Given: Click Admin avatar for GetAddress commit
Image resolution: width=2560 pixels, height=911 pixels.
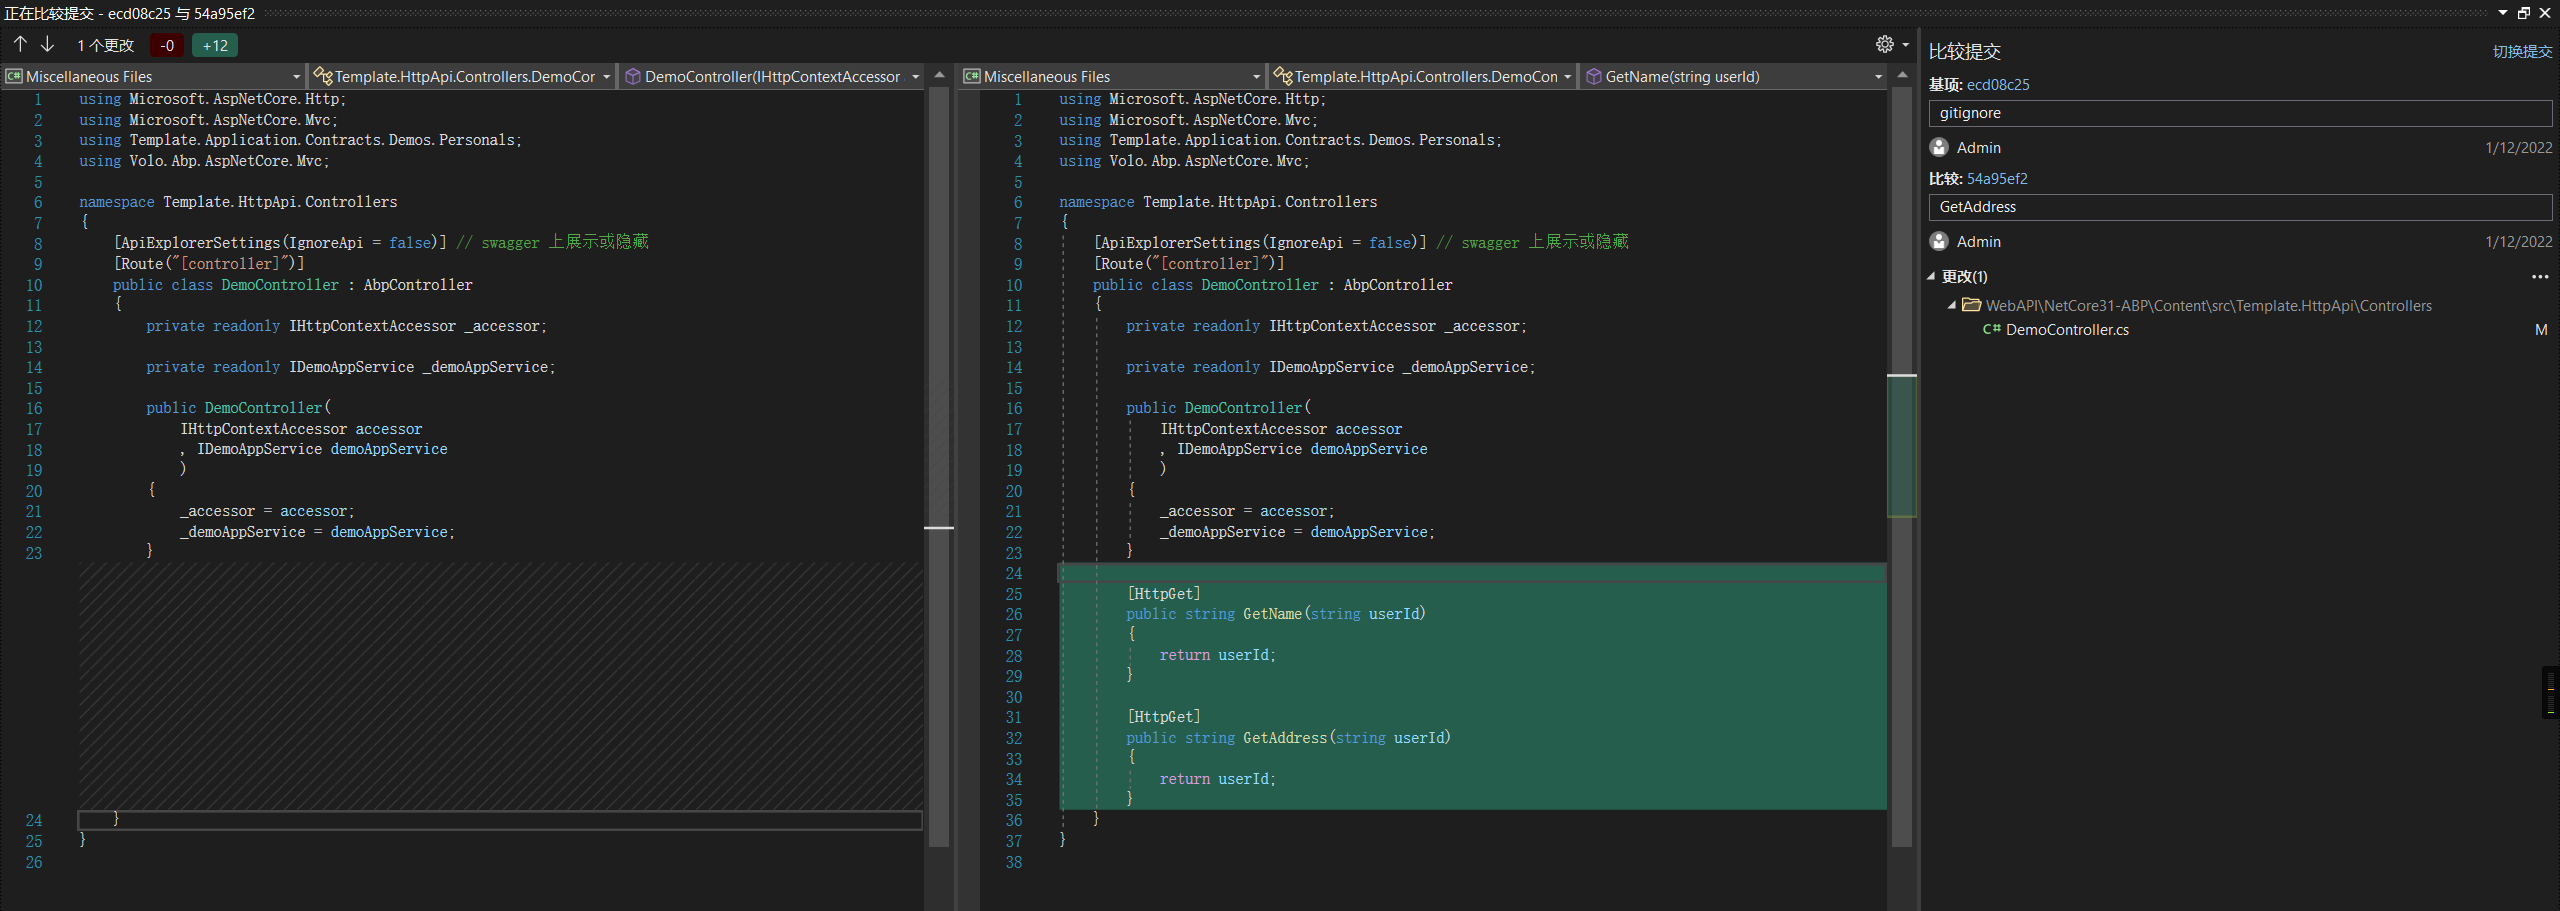Looking at the screenshot, I should tap(1939, 241).
